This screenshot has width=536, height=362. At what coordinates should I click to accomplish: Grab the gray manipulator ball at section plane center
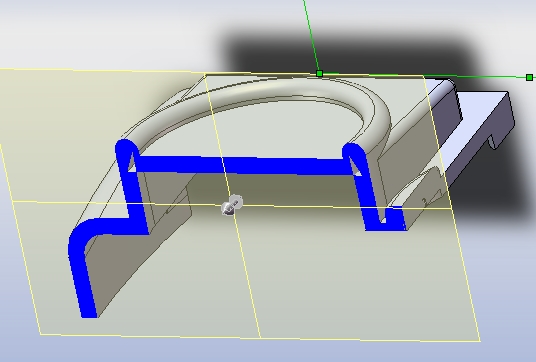[x=232, y=205]
